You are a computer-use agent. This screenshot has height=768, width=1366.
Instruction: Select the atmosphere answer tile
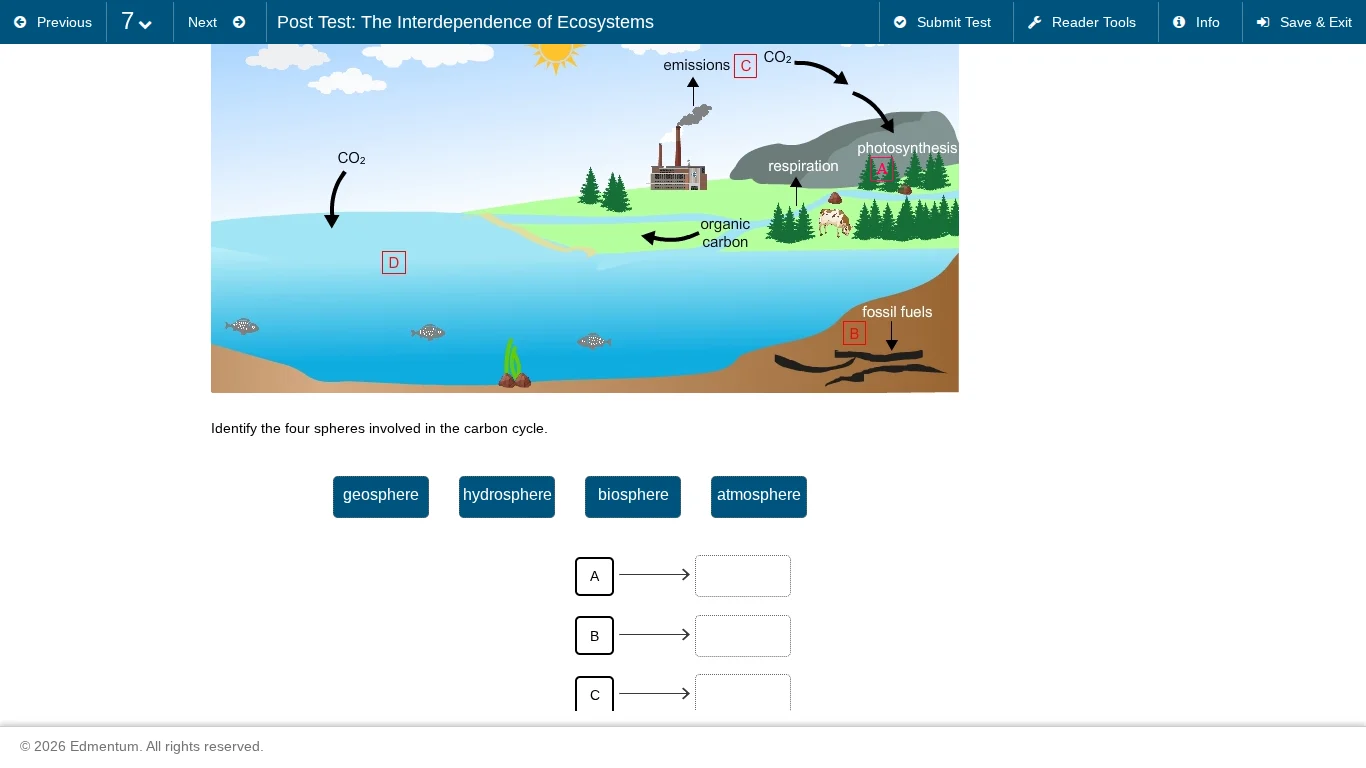pos(758,496)
